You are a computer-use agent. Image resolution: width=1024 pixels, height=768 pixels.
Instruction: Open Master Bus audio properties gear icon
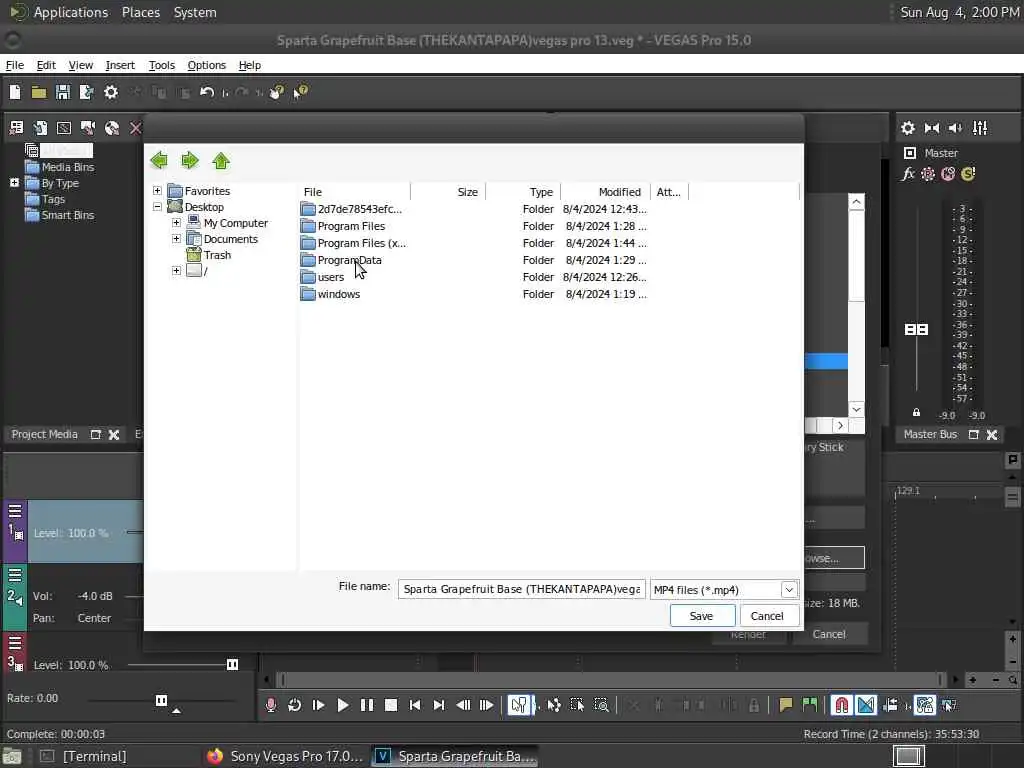[x=908, y=128]
